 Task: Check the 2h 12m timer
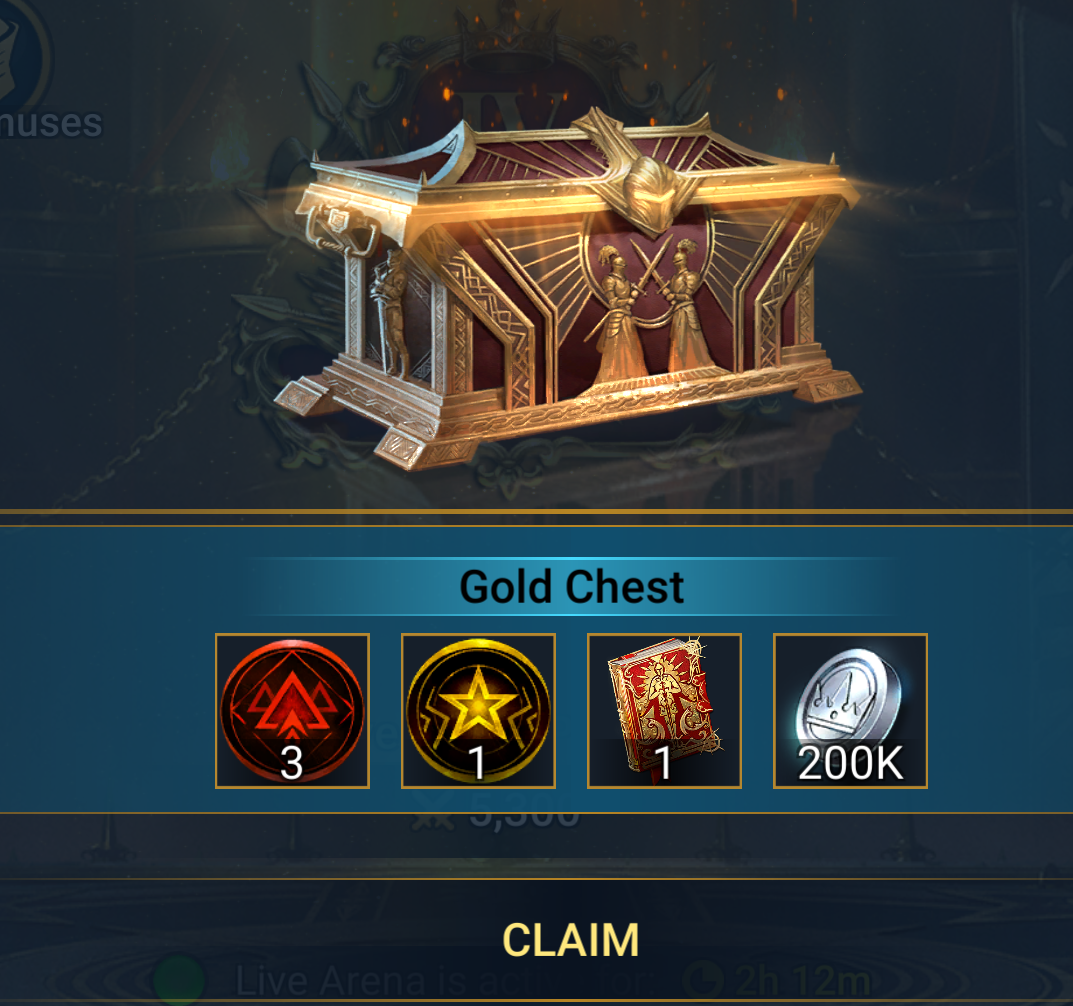click(x=802, y=981)
